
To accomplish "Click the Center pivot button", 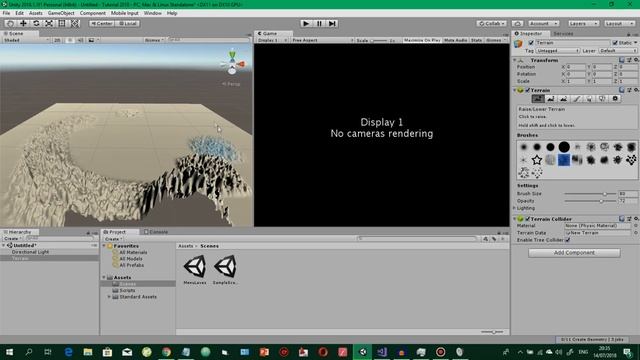I will tap(102, 24).
